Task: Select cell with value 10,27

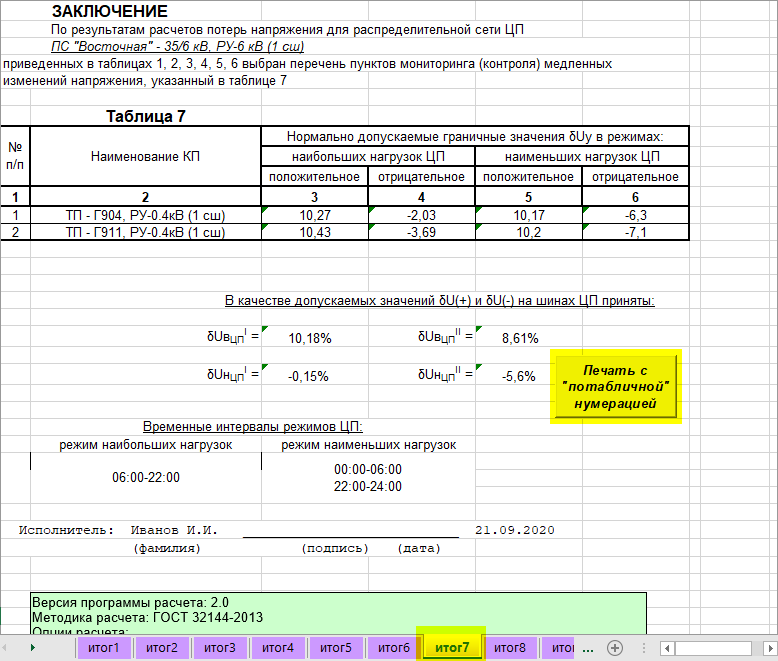Action: (x=315, y=215)
